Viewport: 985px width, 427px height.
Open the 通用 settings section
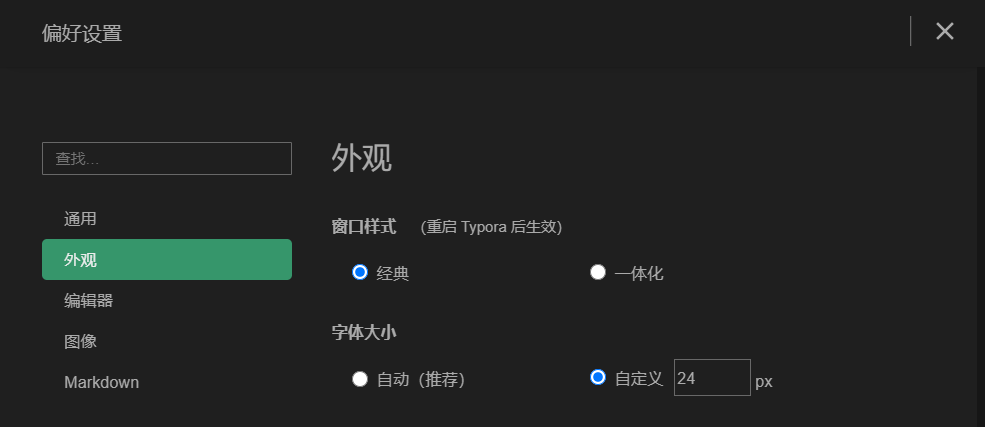coord(80,218)
